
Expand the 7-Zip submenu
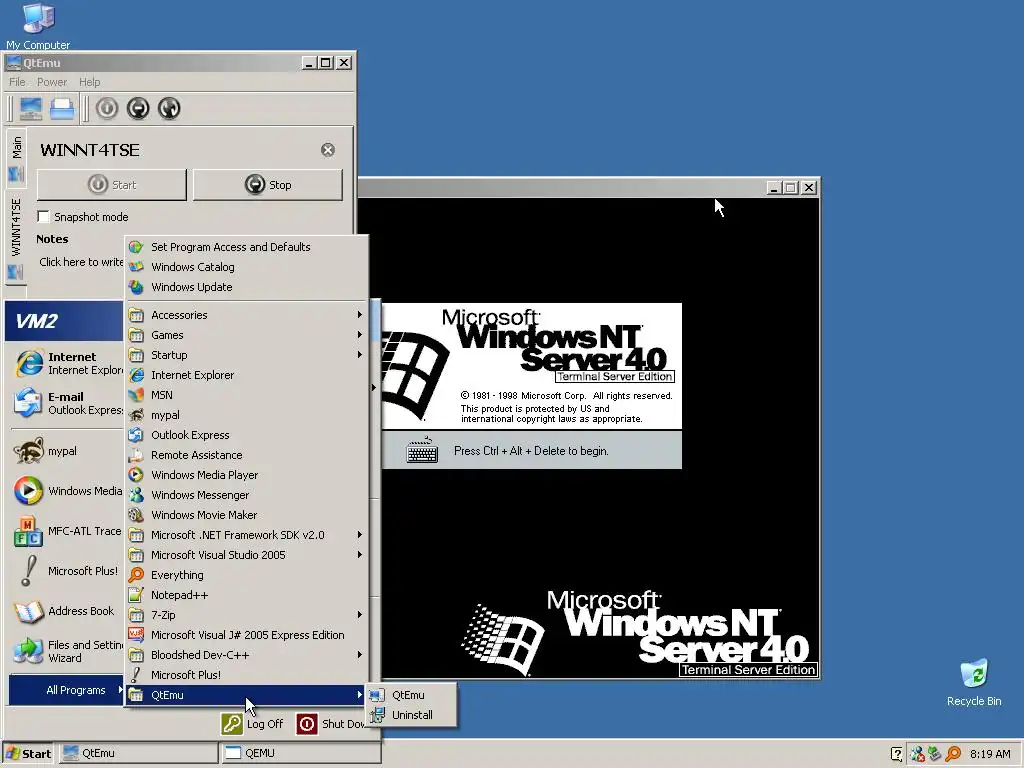click(247, 615)
